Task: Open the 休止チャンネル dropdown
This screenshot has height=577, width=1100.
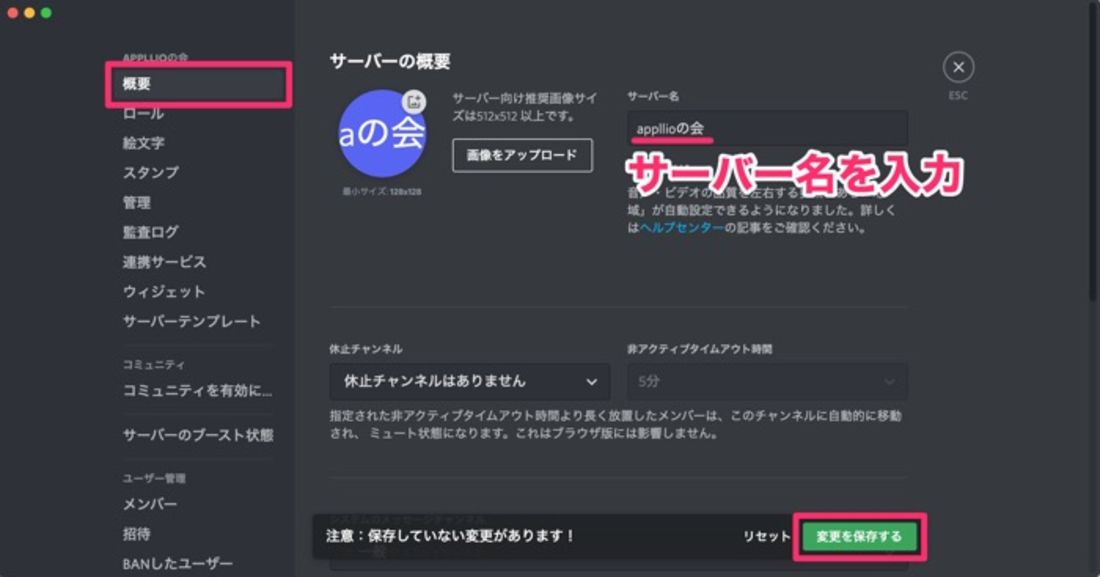Action: coord(469,381)
